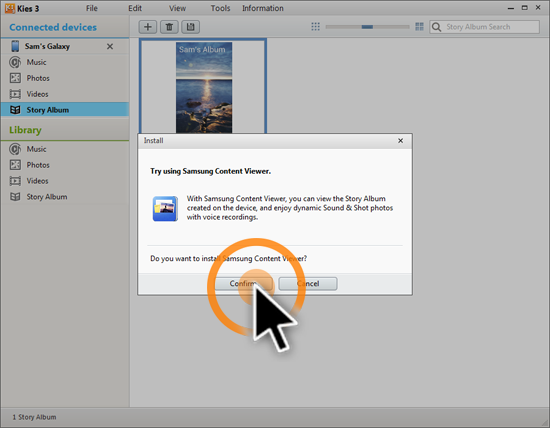This screenshot has height=428, width=550.
Task: Open Videos in the Library section
Action: coord(65,181)
